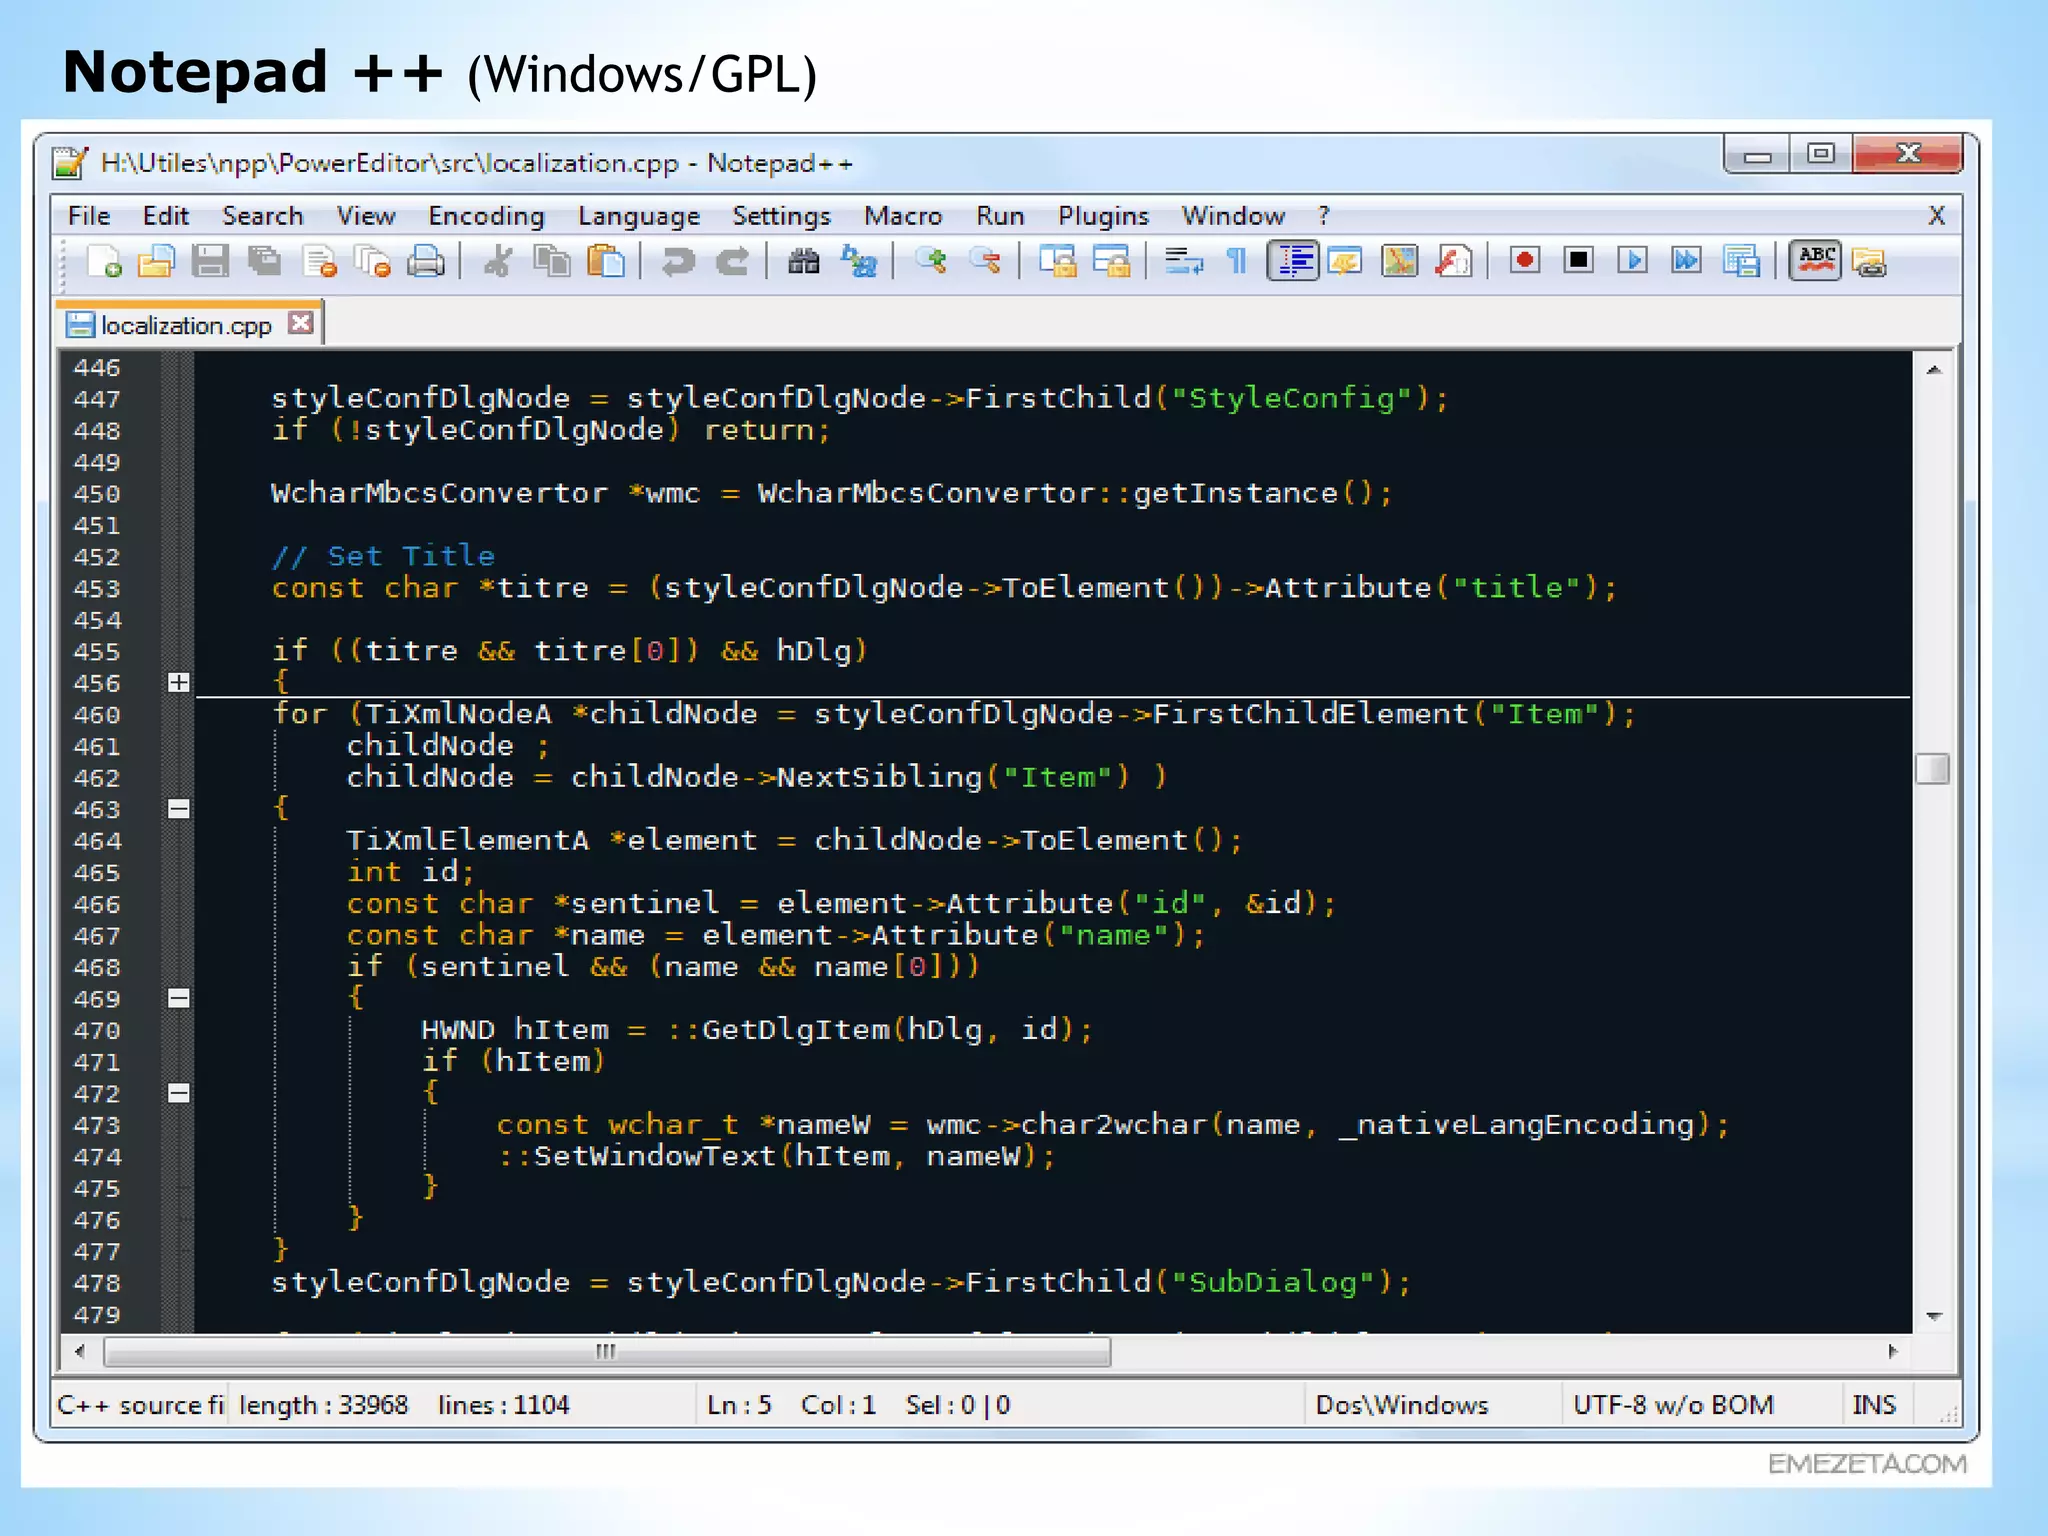This screenshot has width=2048, height=1536.
Task: Click the Cut scissors icon
Action: tap(497, 262)
